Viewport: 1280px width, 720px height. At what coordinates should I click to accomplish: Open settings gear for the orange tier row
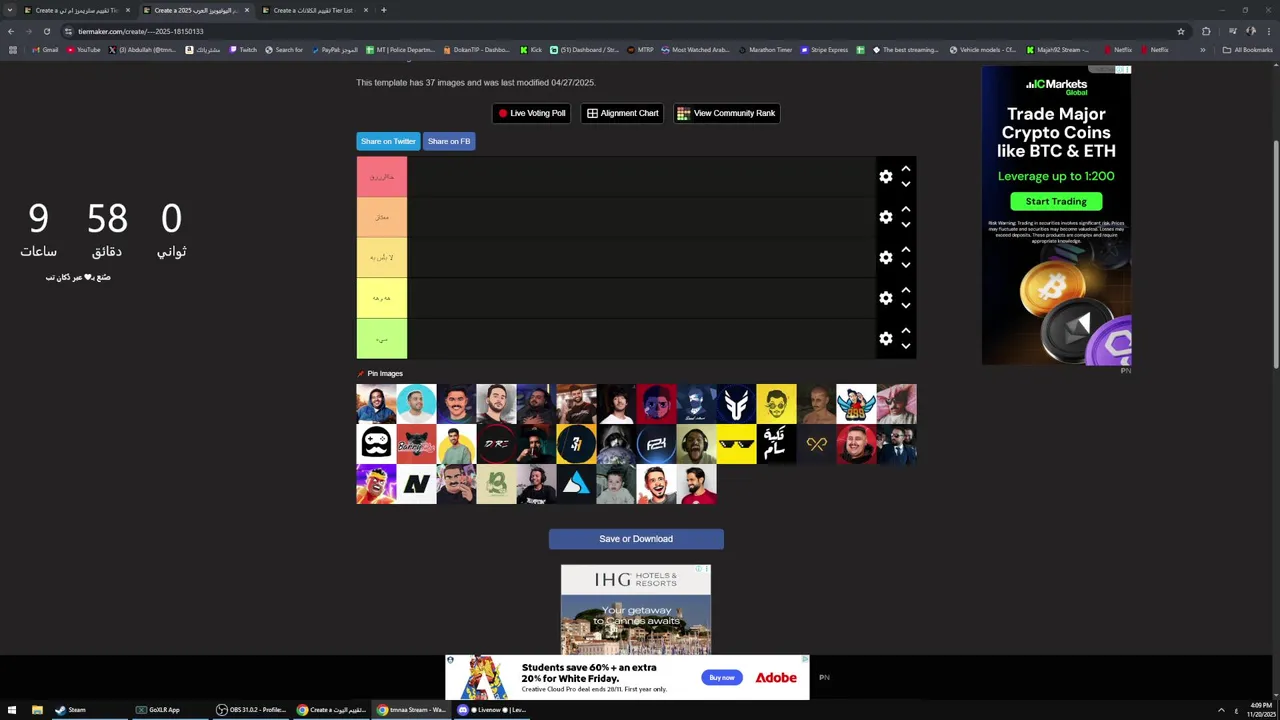[x=885, y=217]
